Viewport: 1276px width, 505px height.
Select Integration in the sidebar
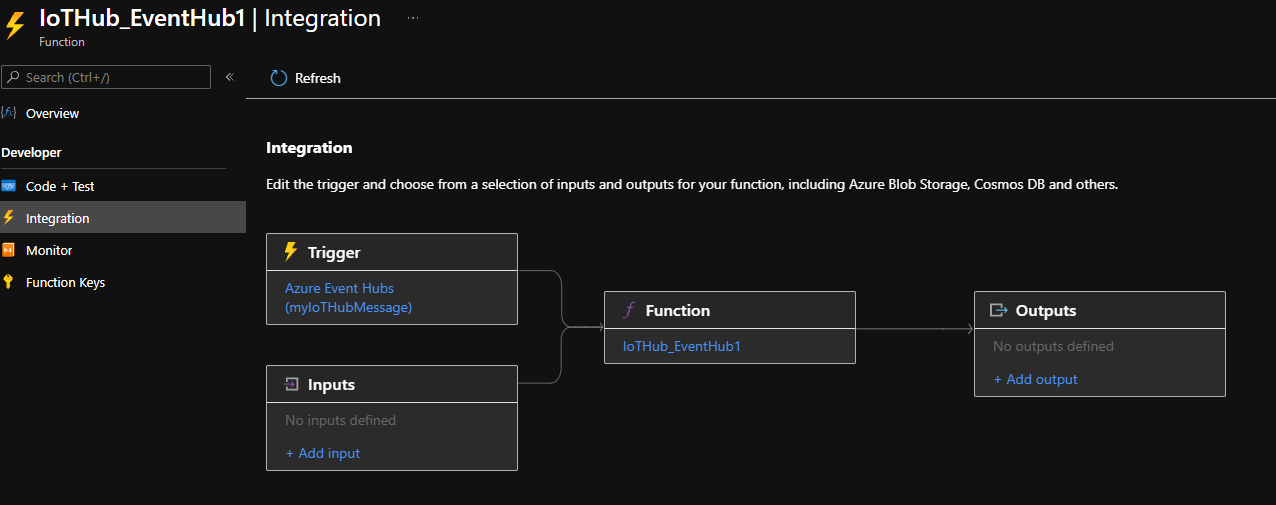[123, 218]
